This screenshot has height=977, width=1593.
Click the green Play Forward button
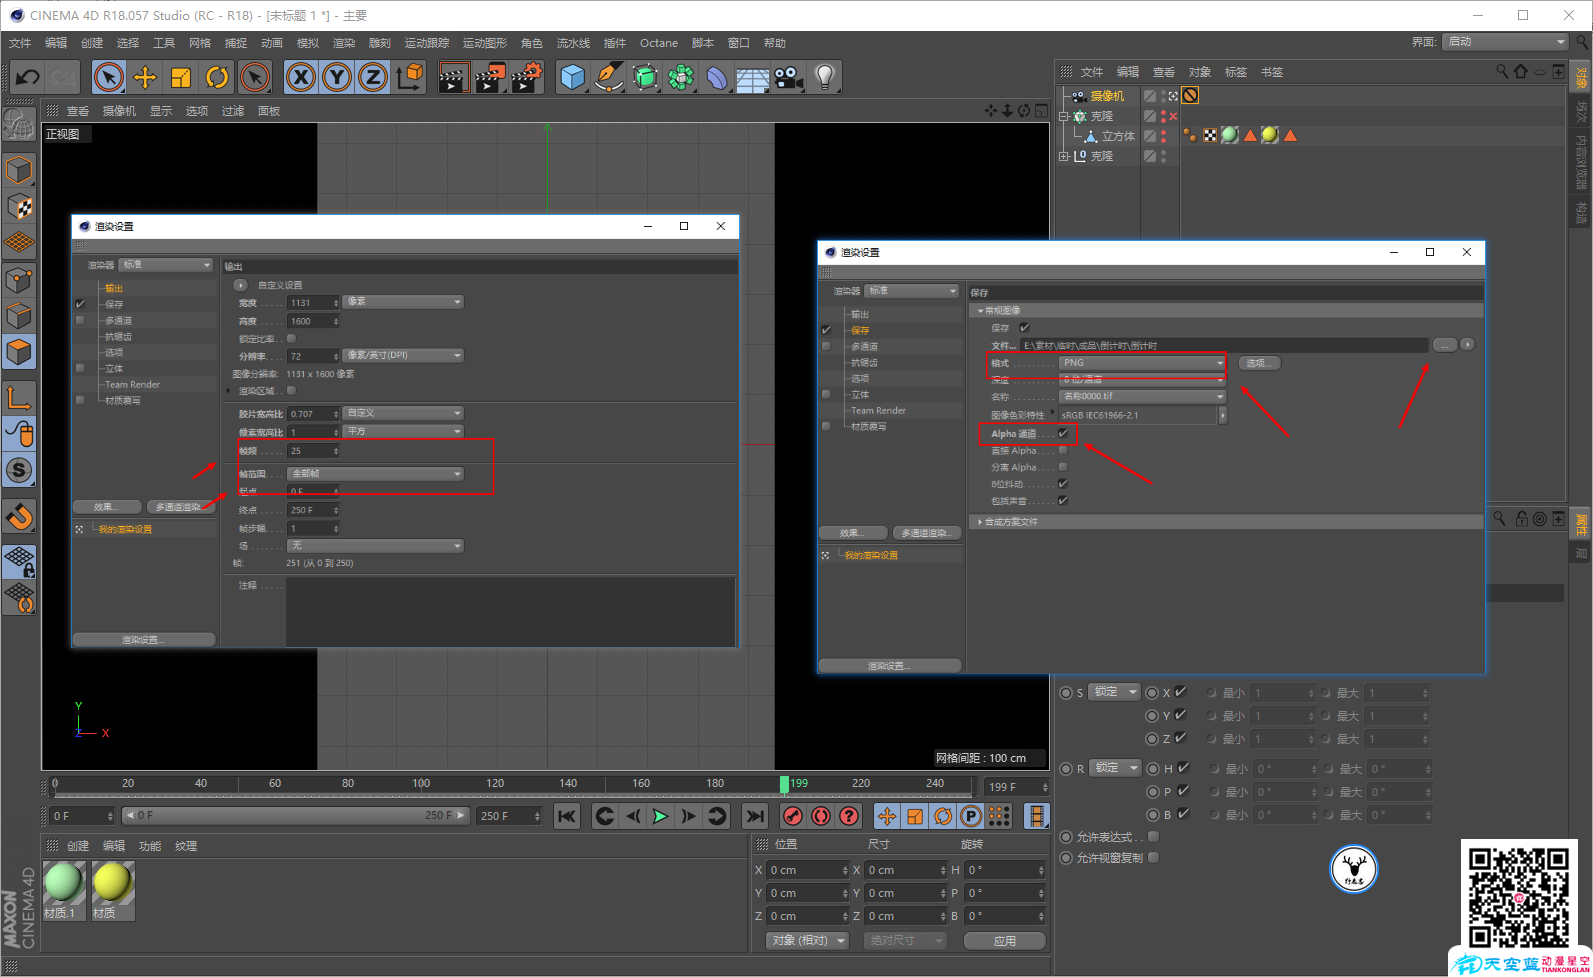tap(660, 816)
